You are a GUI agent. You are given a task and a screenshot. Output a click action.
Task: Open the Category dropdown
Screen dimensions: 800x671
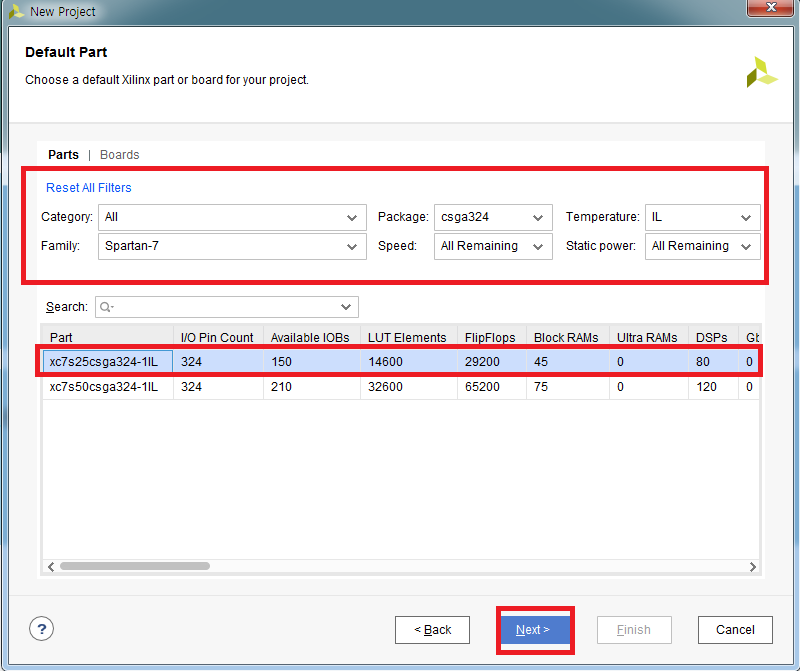pos(232,217)
